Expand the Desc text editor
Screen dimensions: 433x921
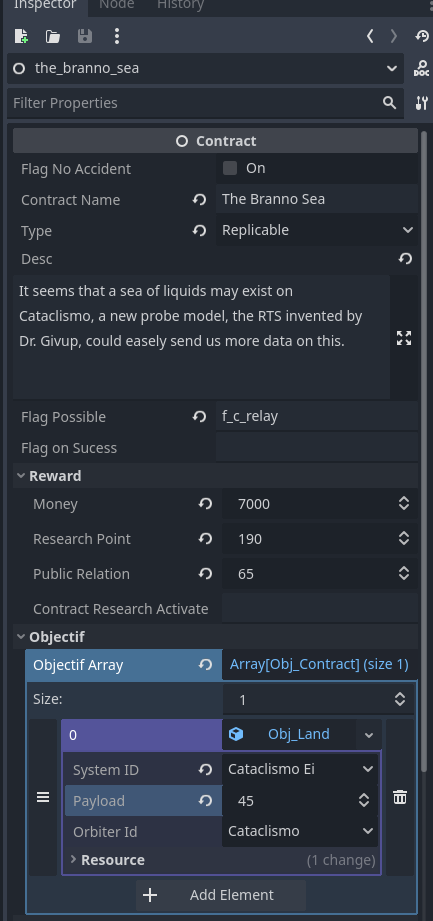click(x=404, y=338)
